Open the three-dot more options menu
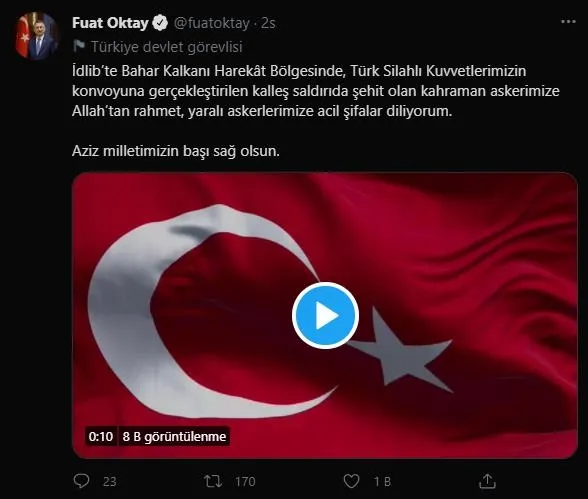Viewport: 588px width, 499px height. point(568,22)
